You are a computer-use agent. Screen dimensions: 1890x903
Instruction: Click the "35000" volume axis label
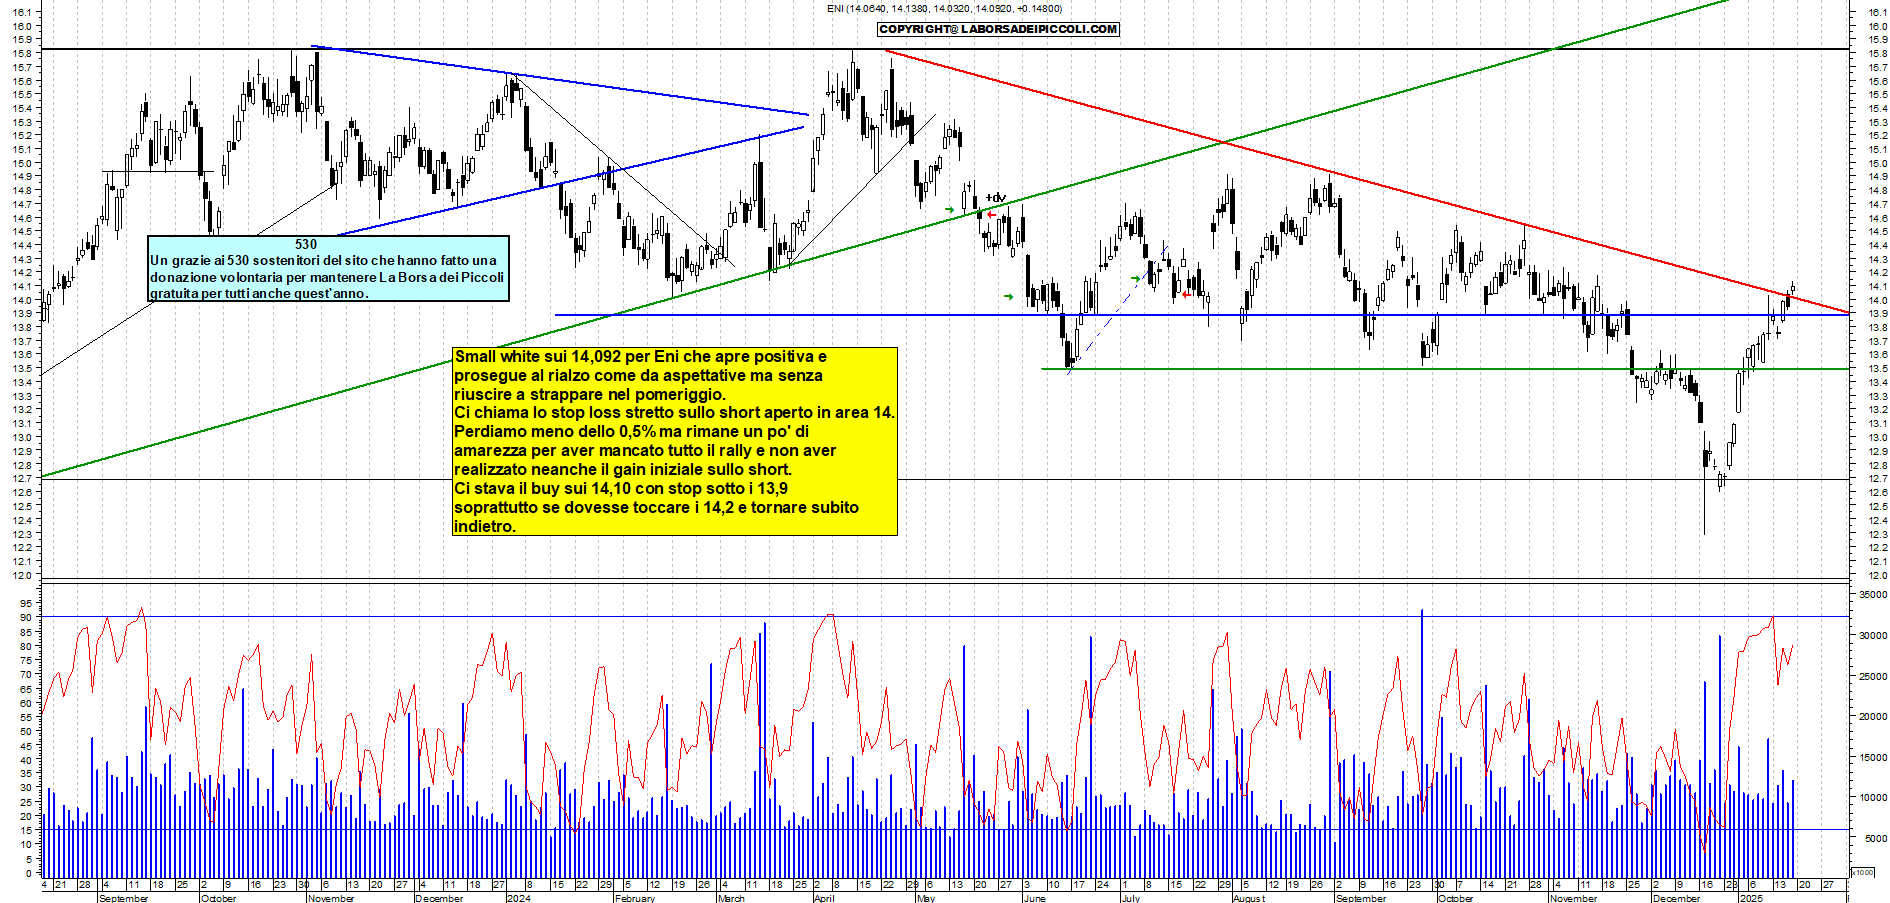[1873, 594]
